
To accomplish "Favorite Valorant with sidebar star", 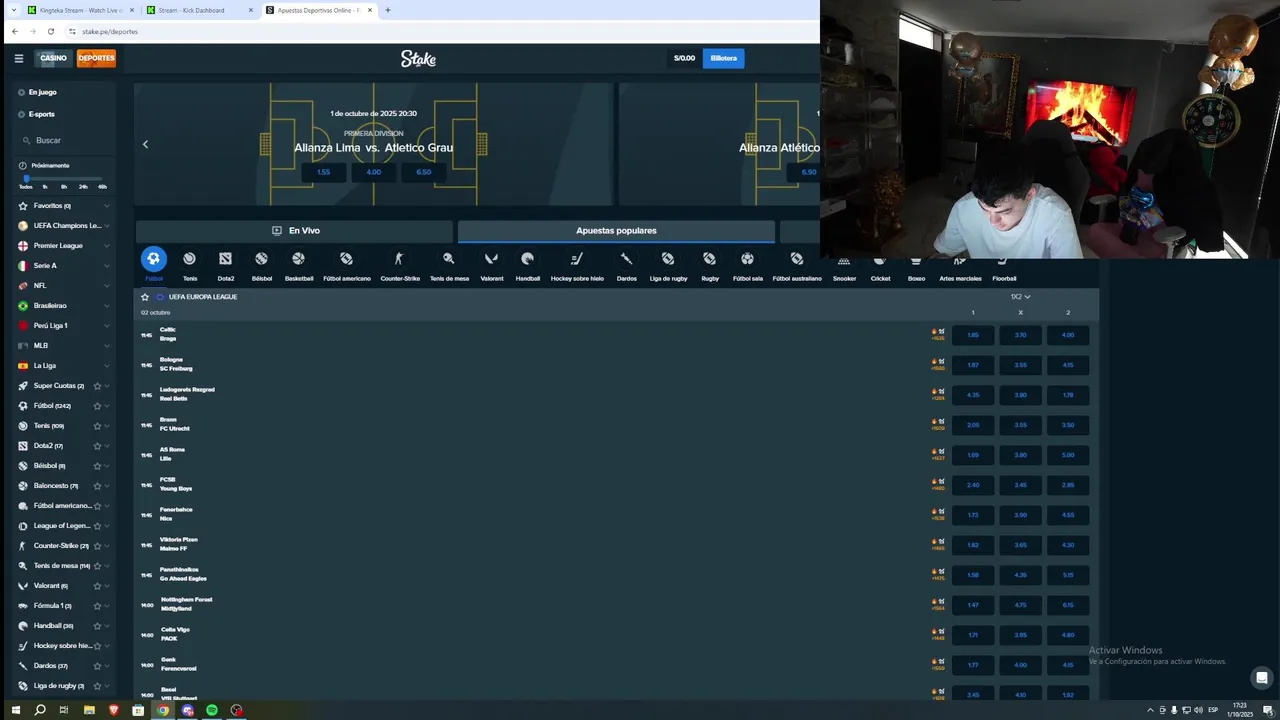I will click(x=97, y=586).
